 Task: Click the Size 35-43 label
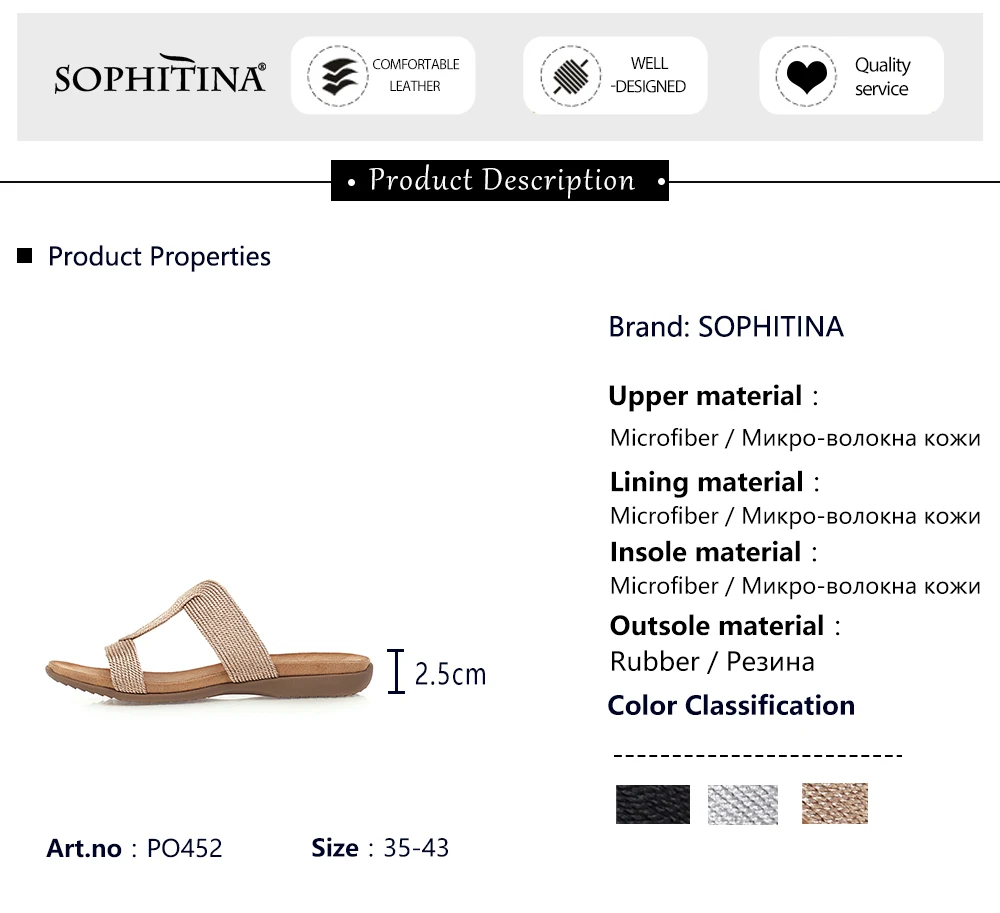pos(380,848)
